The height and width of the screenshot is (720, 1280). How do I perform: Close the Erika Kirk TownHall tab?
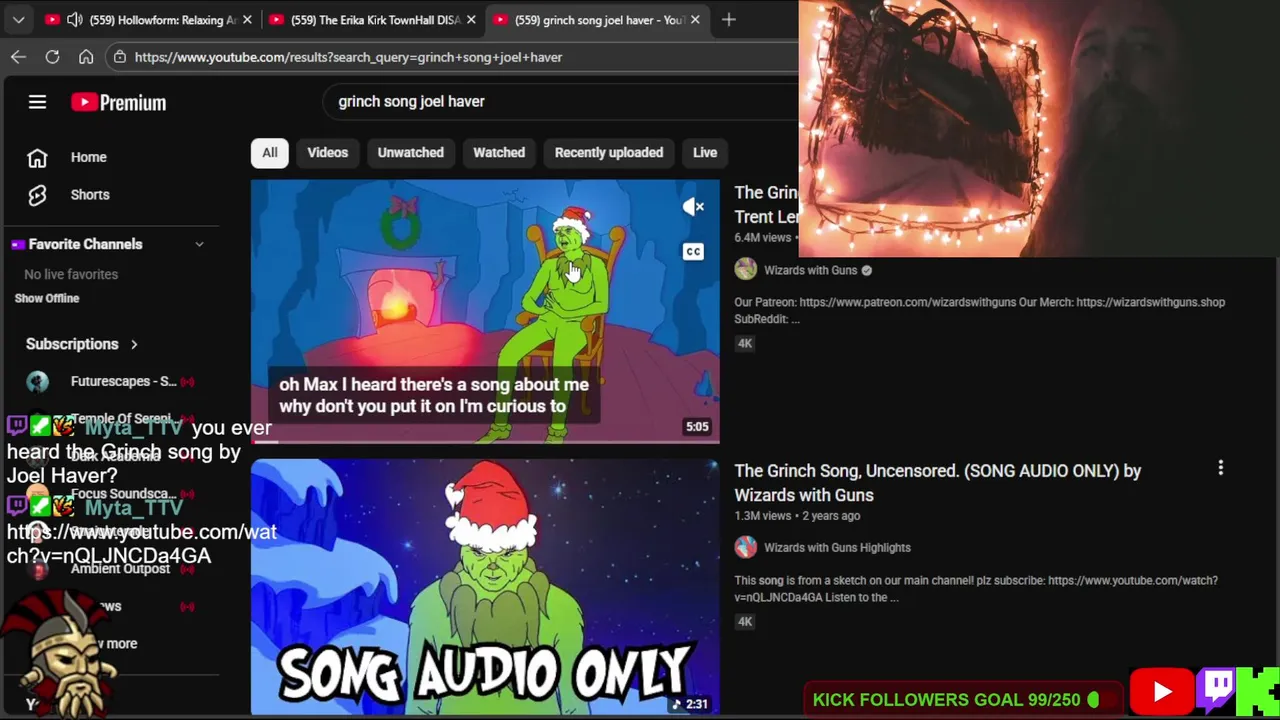tap(471, 19)
